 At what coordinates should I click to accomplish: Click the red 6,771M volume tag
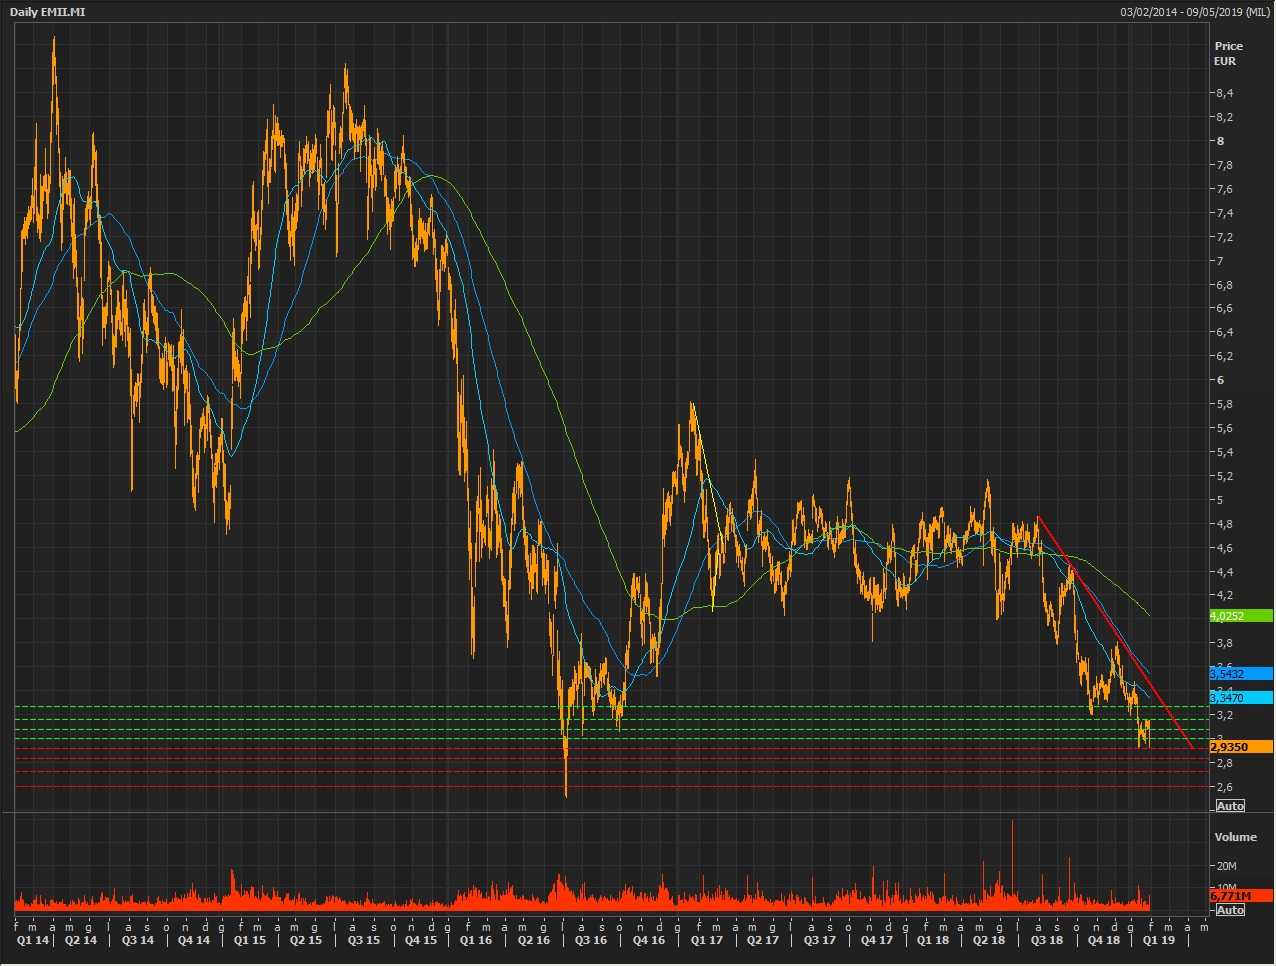tap(1241, 896)
